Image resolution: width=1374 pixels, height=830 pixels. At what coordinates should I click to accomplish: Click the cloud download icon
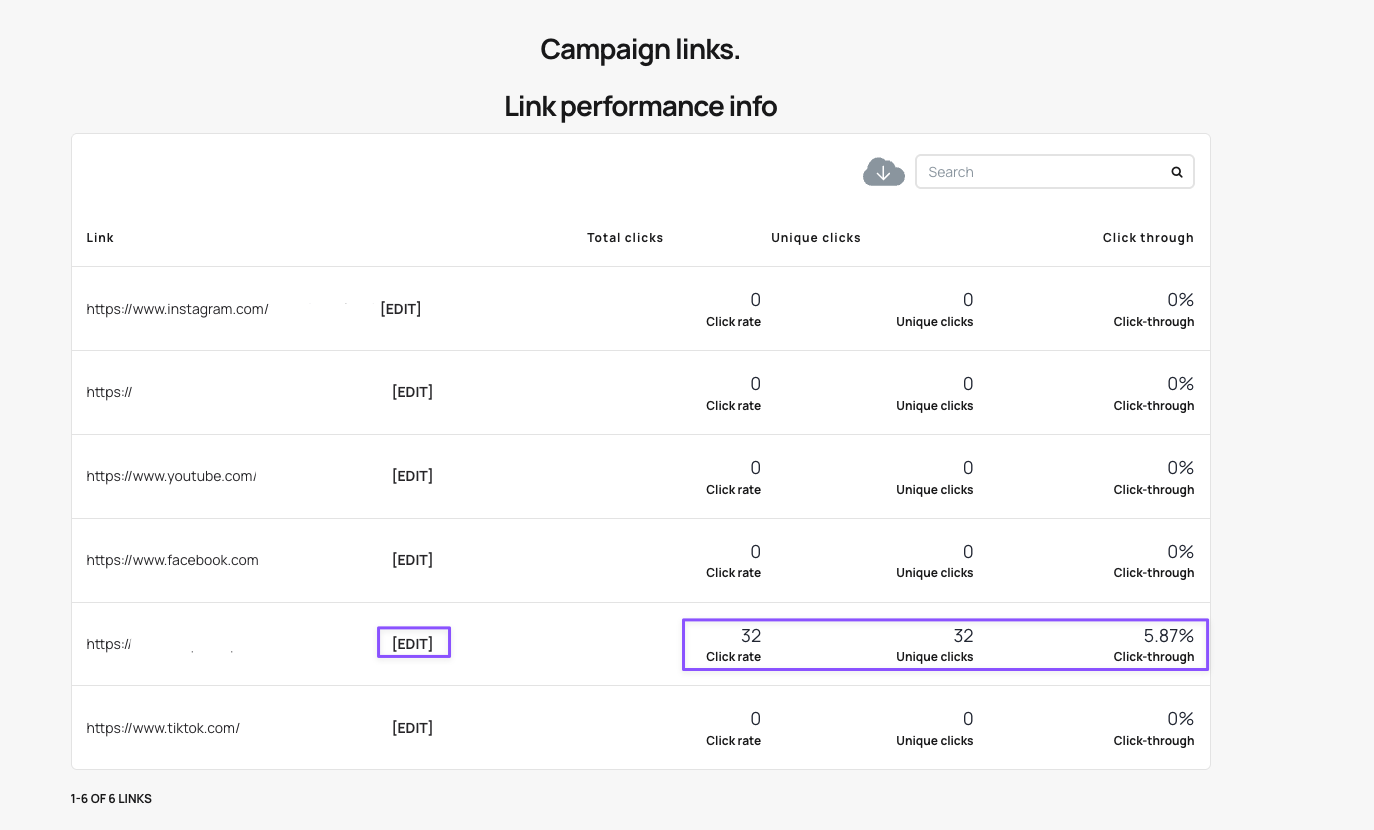(x=883, y=172)
